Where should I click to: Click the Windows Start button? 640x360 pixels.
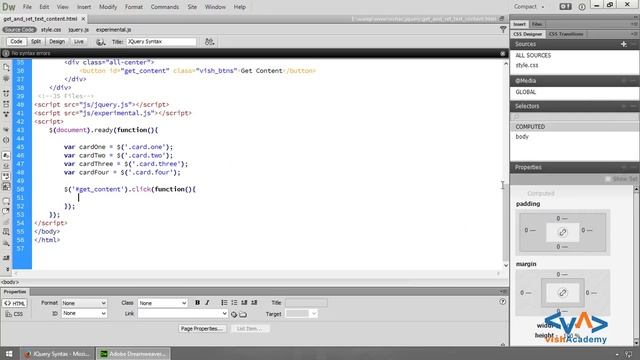click(x=9, y=354)
